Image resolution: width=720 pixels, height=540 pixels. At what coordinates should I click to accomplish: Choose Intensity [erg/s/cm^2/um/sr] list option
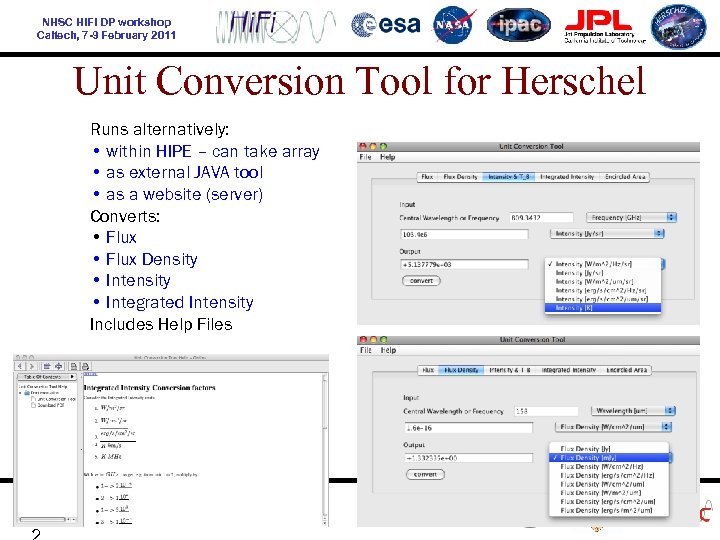602,299
